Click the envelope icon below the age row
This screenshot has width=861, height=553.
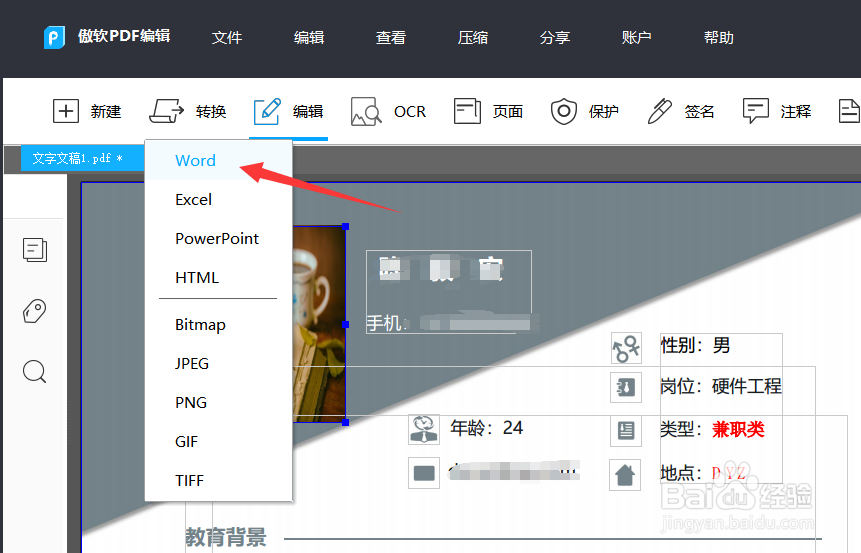click(x=424, y=473)
